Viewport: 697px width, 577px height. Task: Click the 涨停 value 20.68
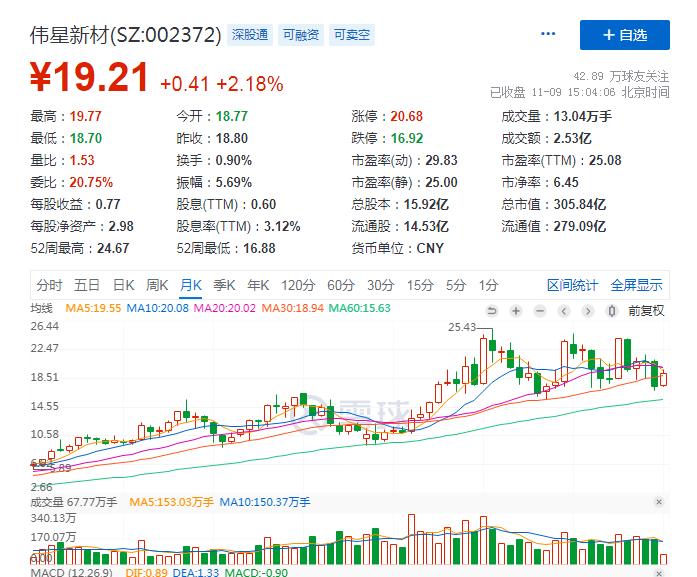click(406, 116)
